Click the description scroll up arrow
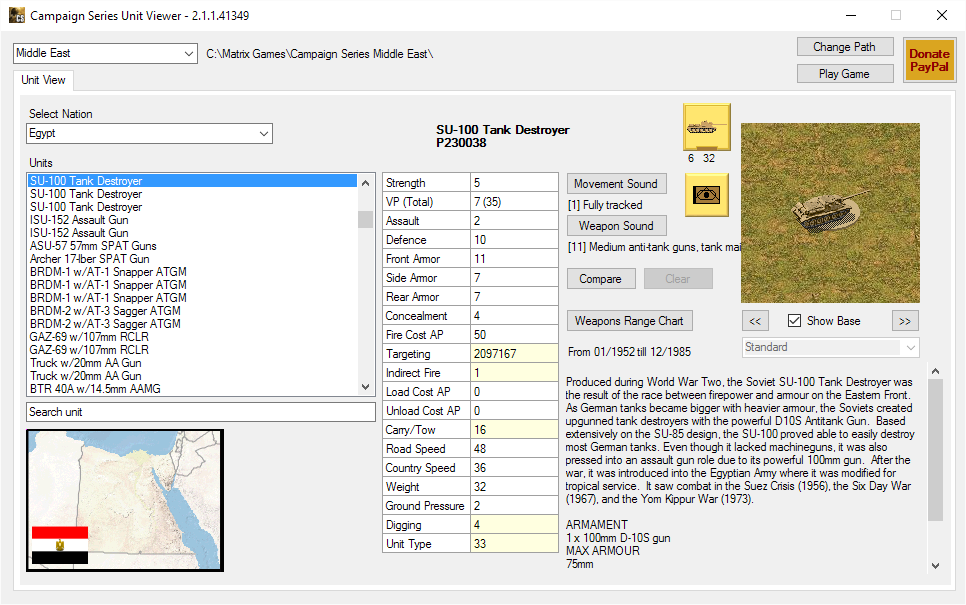The width and height of the screenshot is (966, 605). [935, 371]
